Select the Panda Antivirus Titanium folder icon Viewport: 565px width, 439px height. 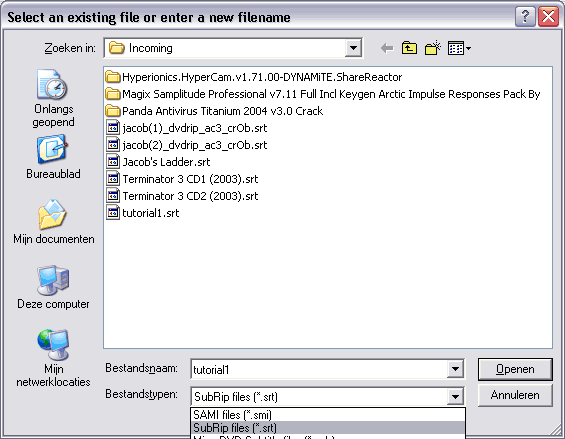coord(113,111)
